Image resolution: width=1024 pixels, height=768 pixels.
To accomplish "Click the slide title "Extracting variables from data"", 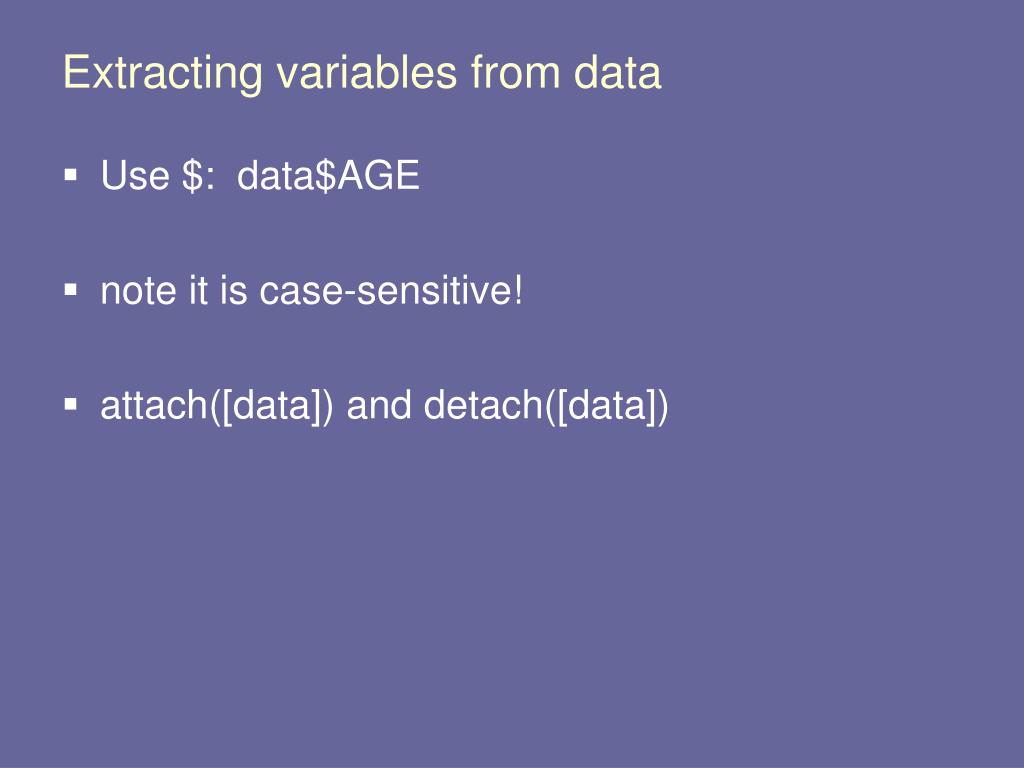I will (x=362, y=72).
